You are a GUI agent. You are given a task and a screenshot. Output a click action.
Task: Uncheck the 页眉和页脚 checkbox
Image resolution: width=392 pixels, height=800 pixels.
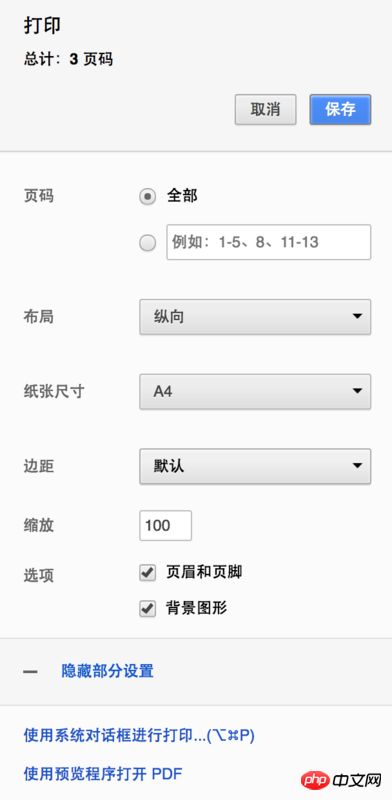[x=148, y=573]
